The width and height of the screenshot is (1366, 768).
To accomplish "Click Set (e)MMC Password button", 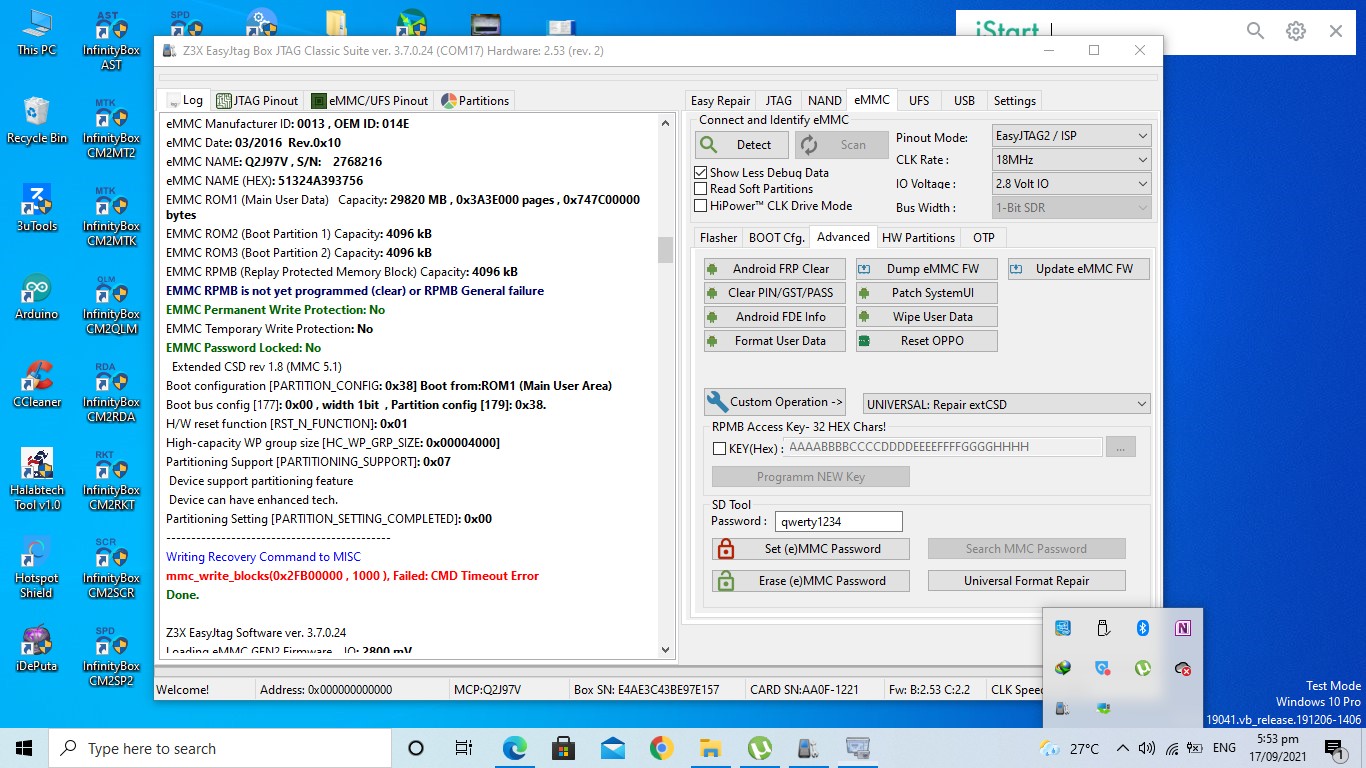I will point(810,549).
